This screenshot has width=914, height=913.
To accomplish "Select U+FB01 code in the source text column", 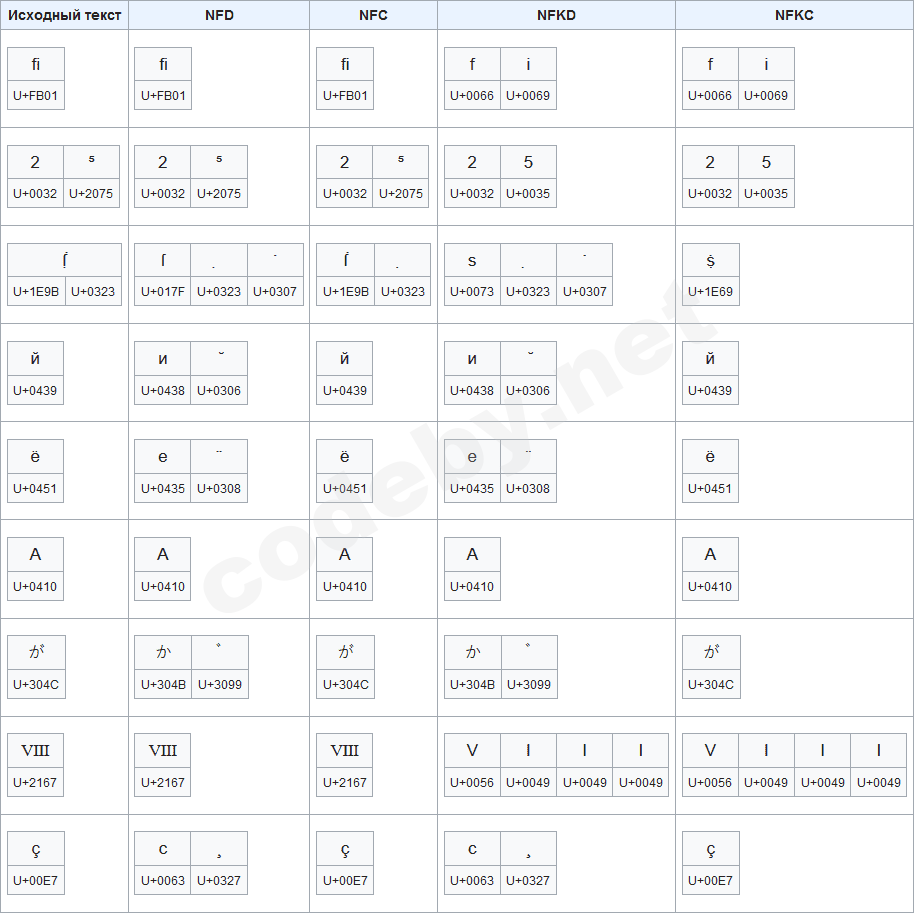I will point(36,96).
